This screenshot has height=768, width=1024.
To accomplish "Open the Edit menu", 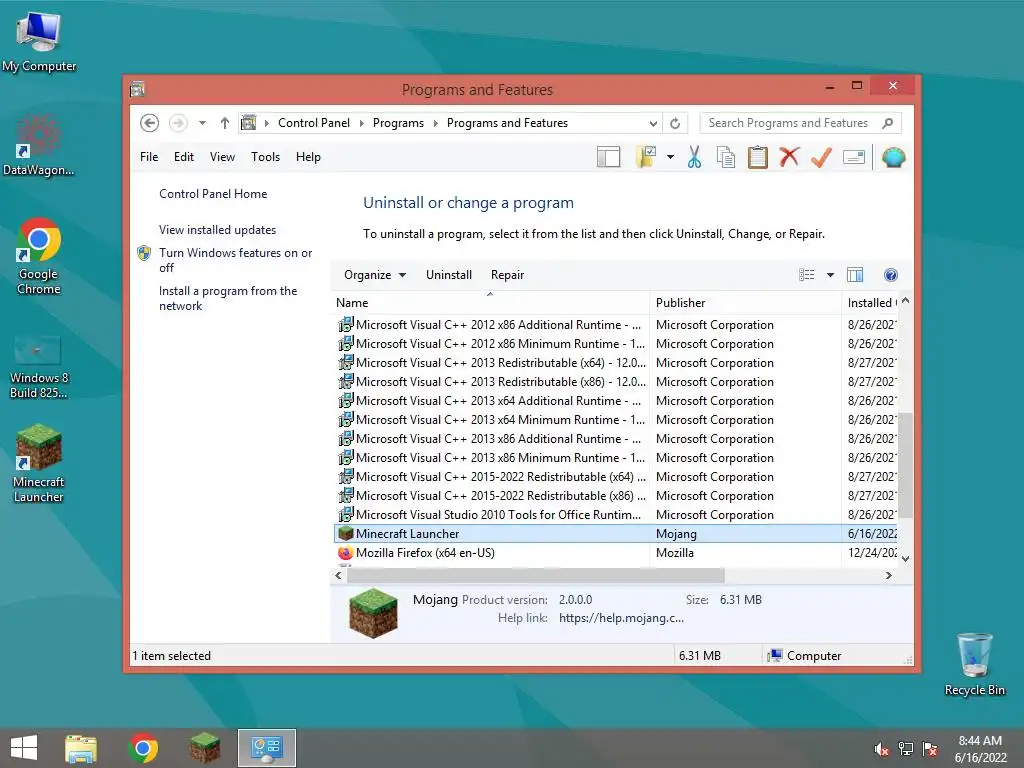I will point(184,157).
